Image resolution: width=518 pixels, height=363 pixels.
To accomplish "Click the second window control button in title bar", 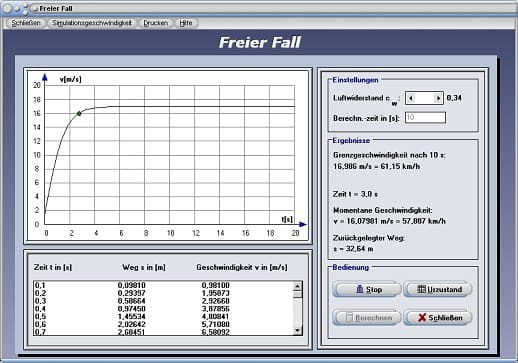I will click(x=17, y=8).
